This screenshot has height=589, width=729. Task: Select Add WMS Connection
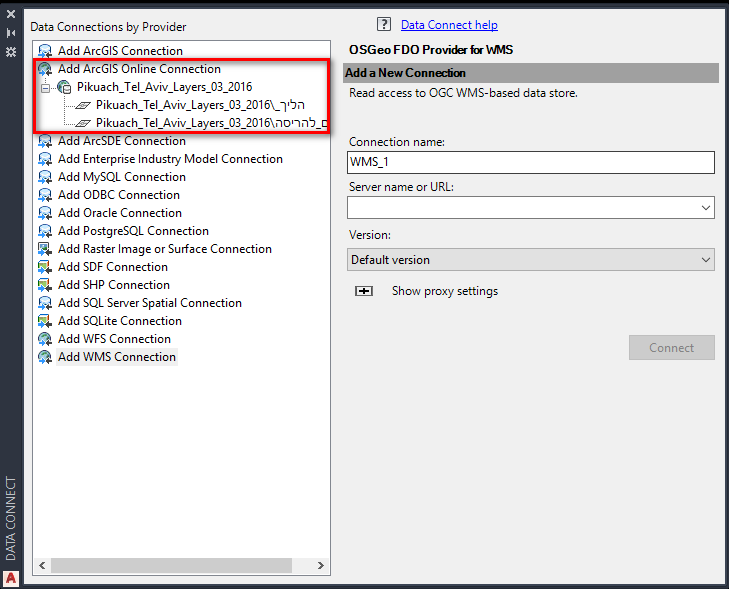(x=117, y=357)
